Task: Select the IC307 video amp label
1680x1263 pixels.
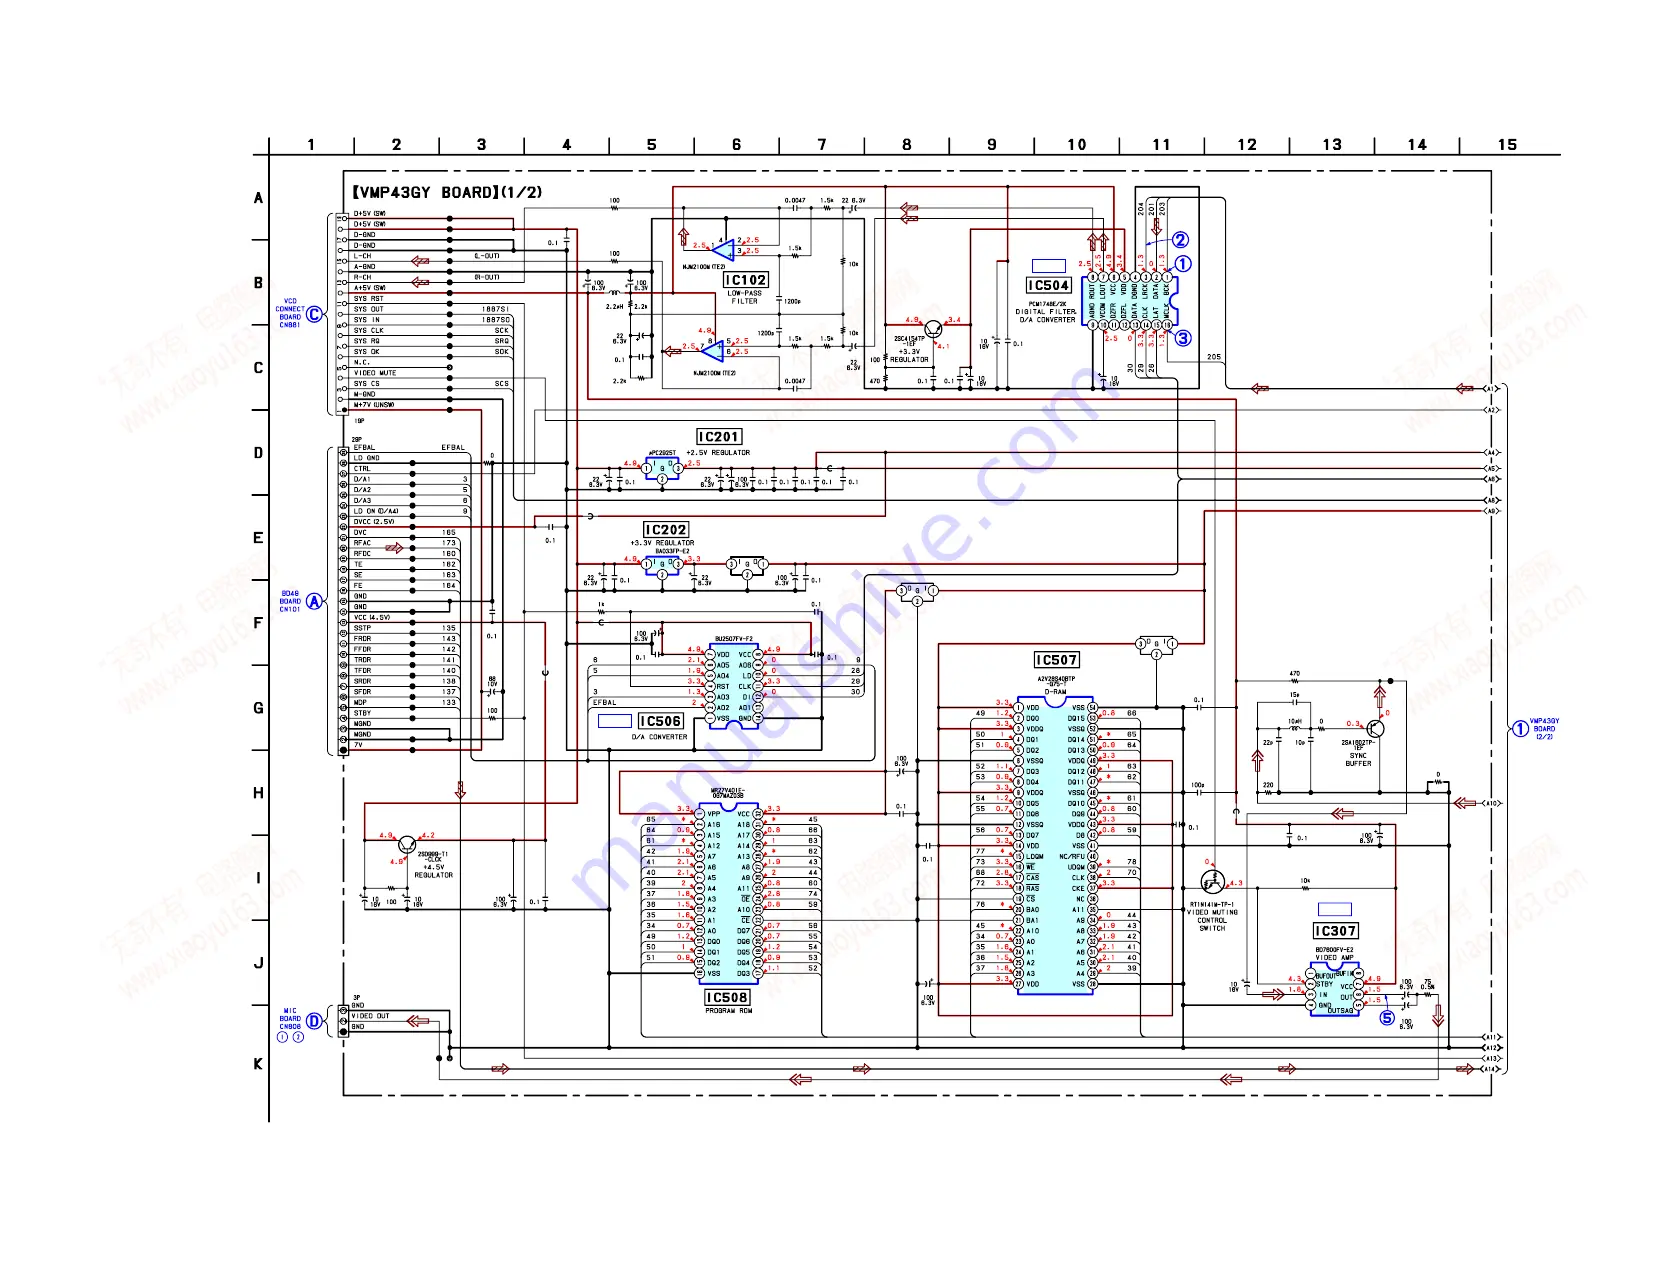Action: tap(1336, 931)
